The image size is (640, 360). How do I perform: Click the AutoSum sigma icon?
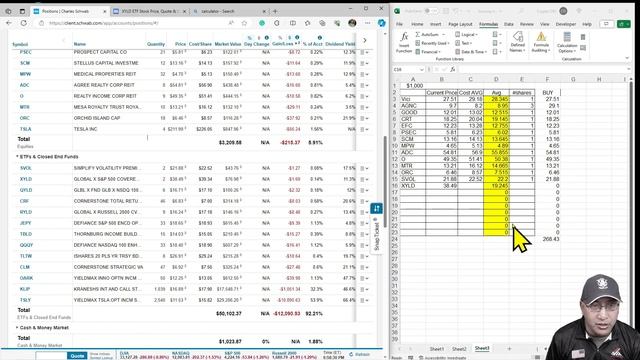click(418, 35)
